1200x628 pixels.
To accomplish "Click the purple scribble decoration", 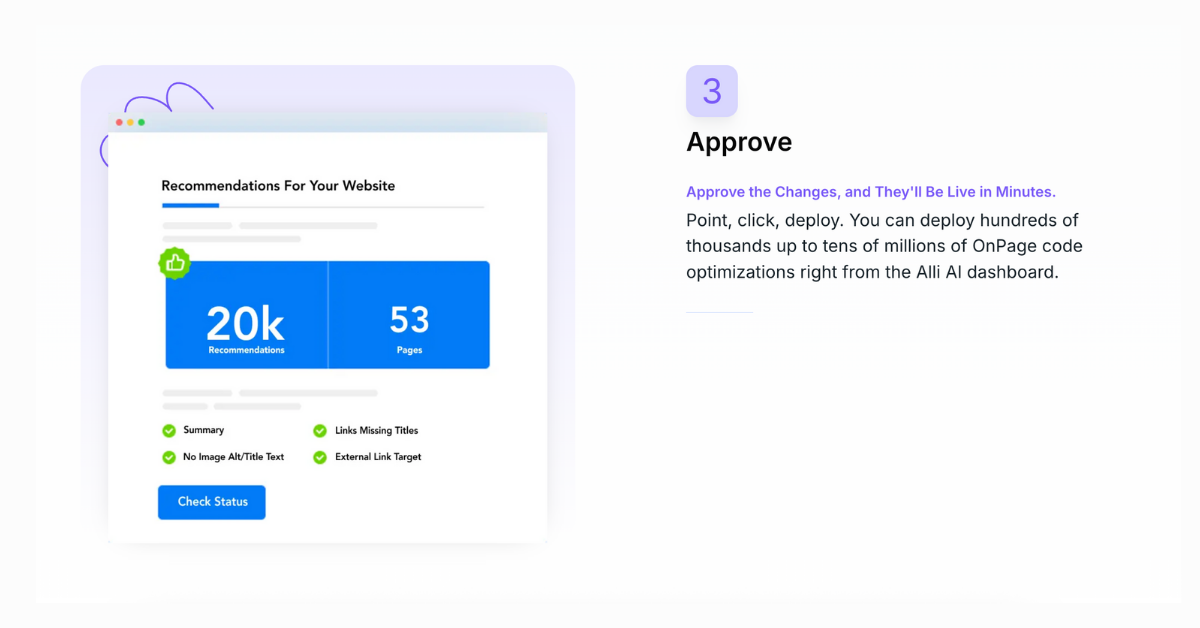I will coord(170,98).
